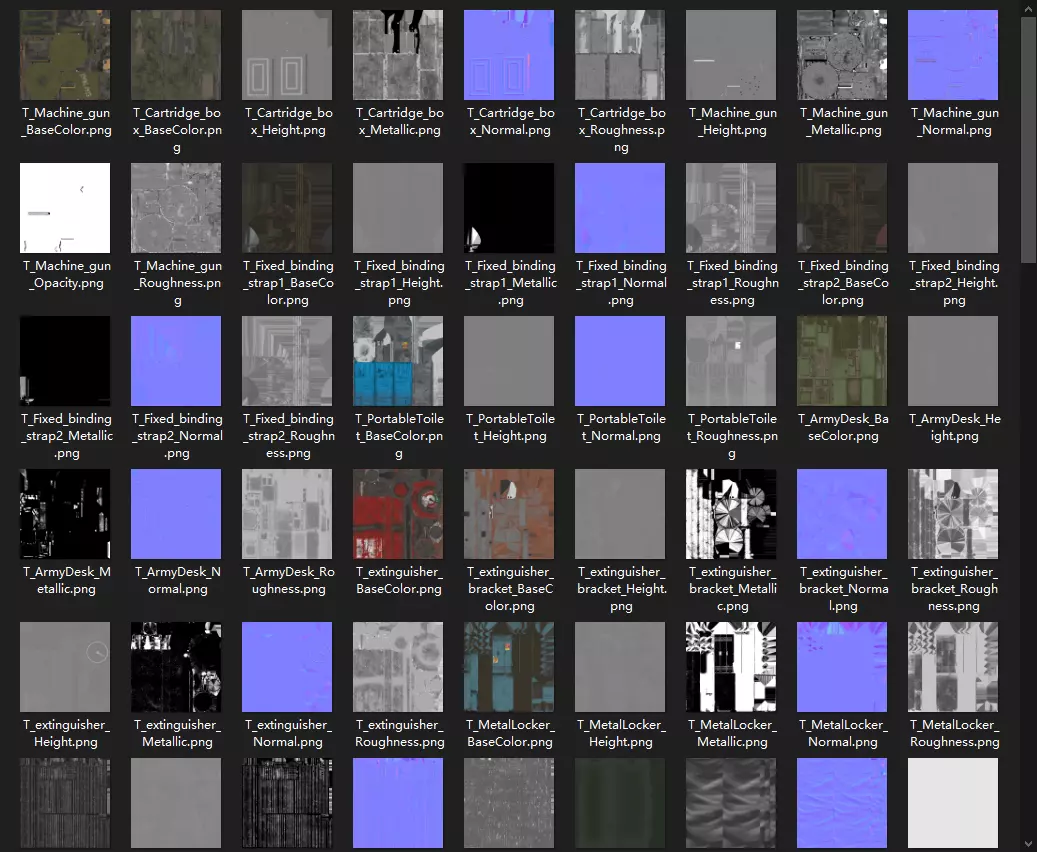Select the T_ArmyDesk_Normal.png thumbnail
This screenshot has height=852, width=1037.
(x=176, y=514)
